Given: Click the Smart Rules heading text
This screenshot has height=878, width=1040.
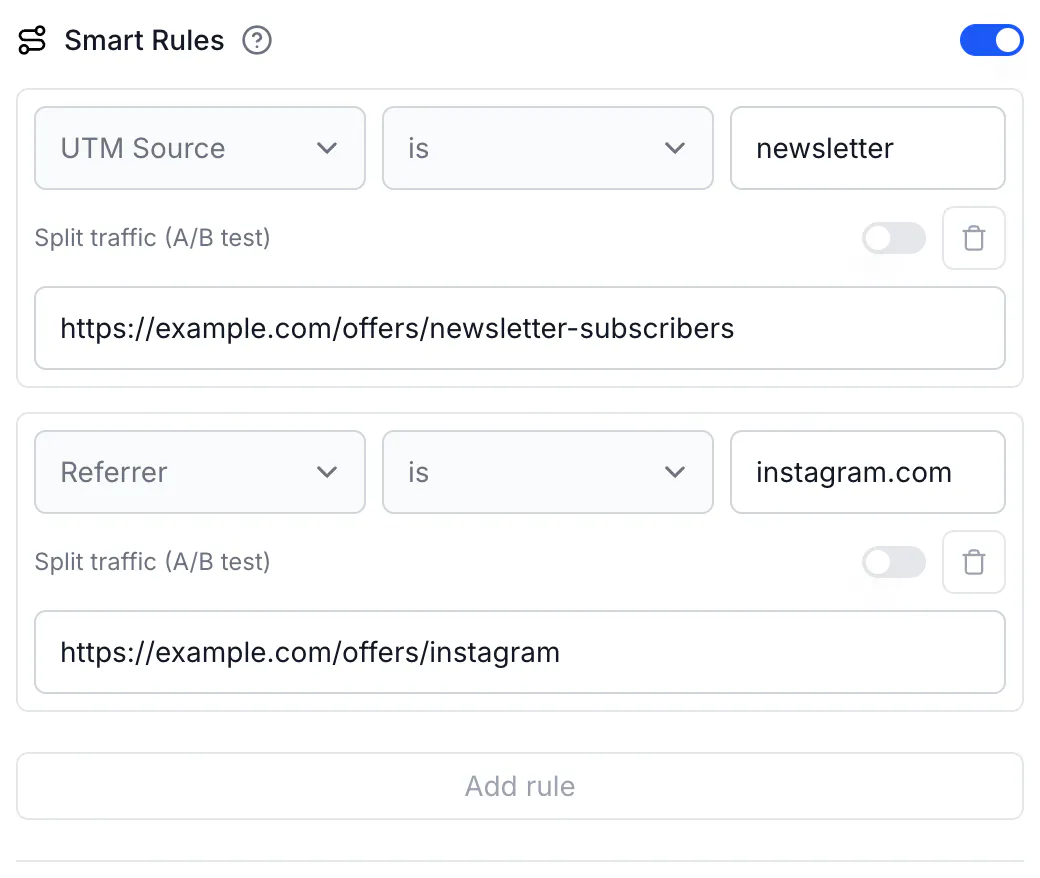Looking at the screenshot, I should pyautogui.click(x=144, y=40).
